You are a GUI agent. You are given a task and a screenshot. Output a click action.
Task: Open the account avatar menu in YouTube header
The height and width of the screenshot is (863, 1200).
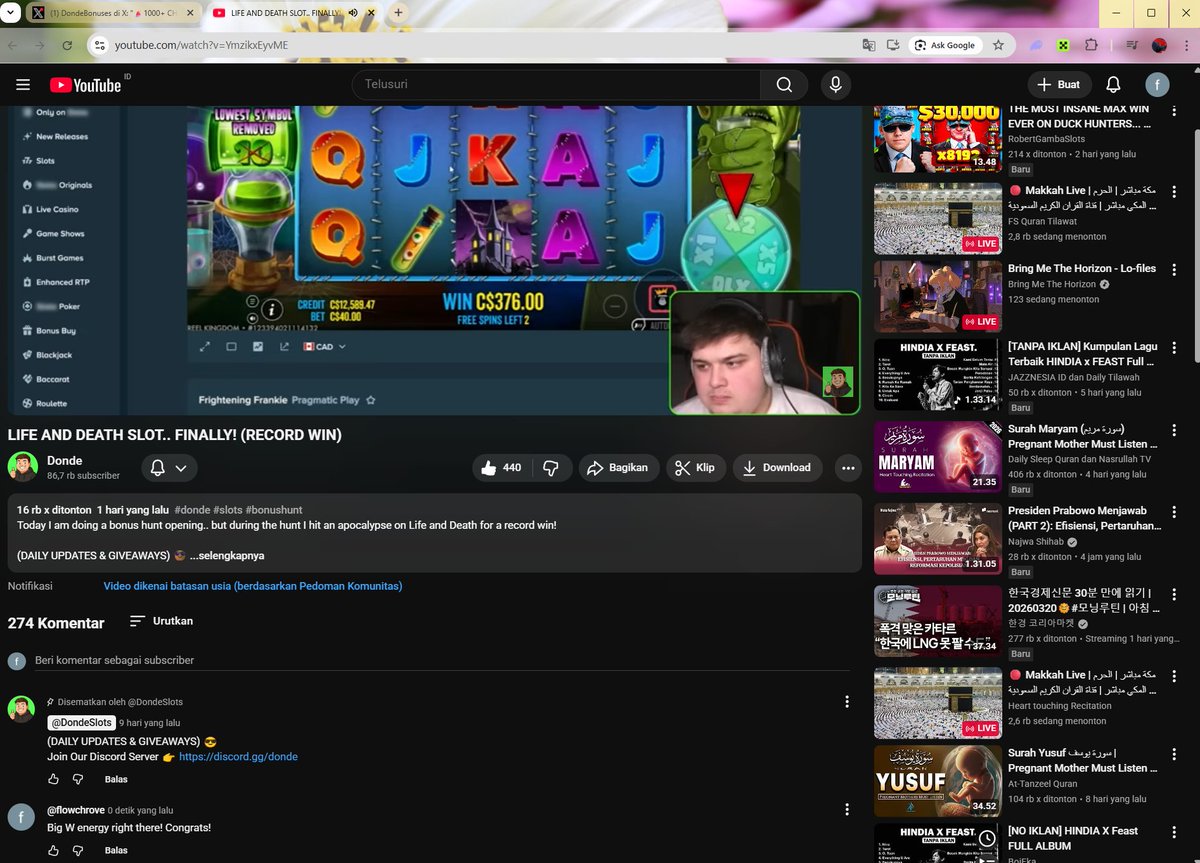coord(1158,85)
